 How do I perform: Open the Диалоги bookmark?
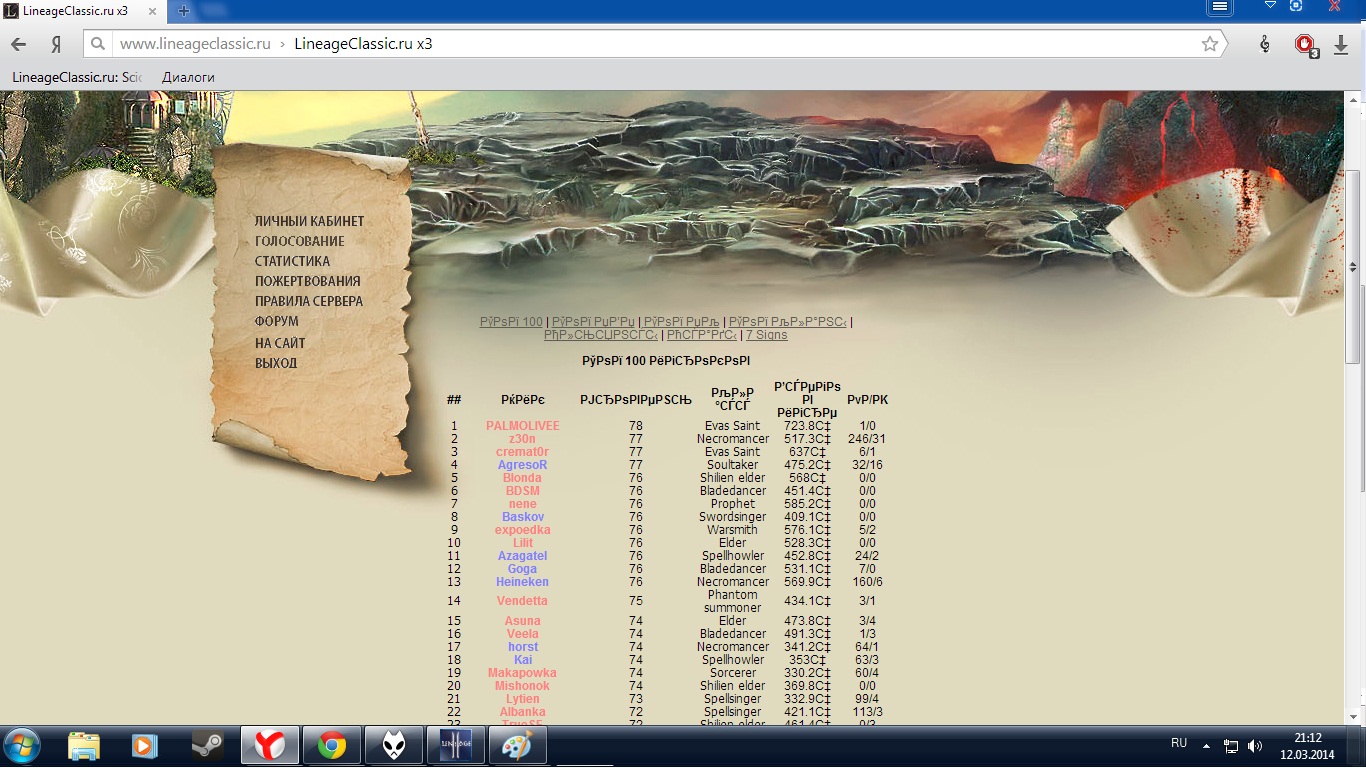click(x=188, y=77)
